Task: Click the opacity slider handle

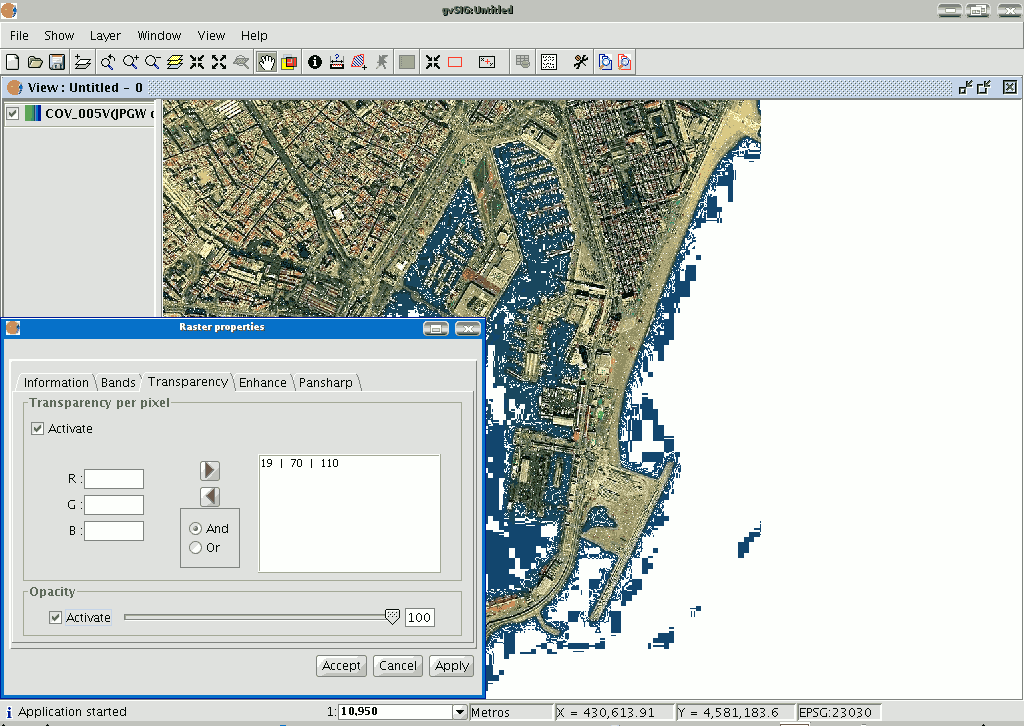Action: tap(392, 617)
